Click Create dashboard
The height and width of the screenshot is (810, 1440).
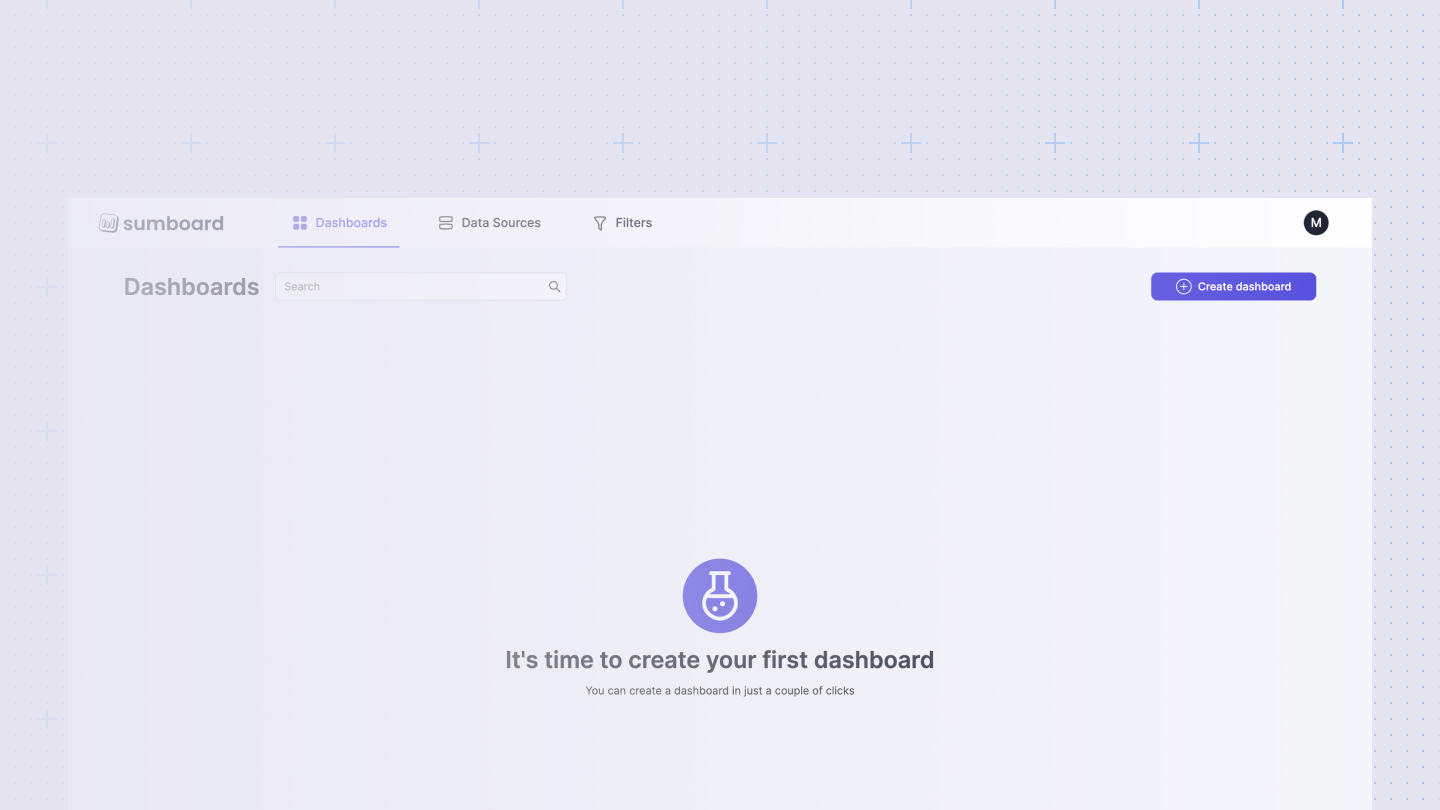tap(1233, 286)
